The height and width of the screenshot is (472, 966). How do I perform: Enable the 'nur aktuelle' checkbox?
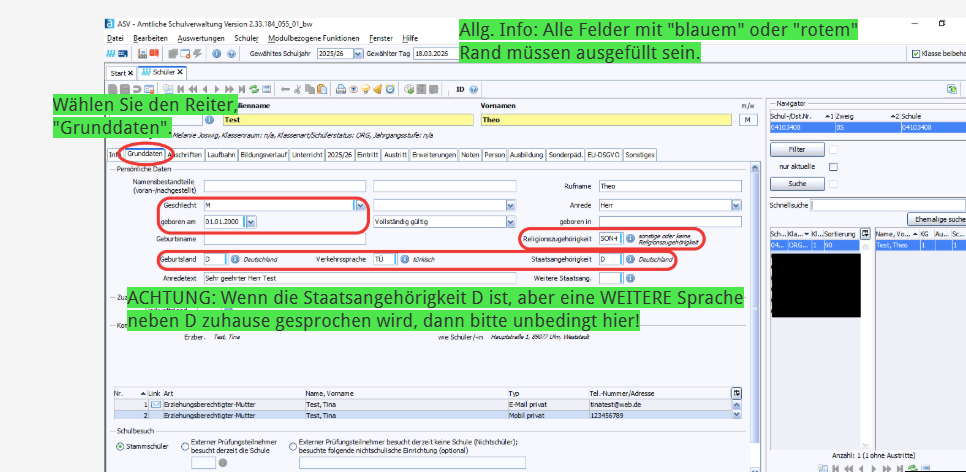coord(833,166)
